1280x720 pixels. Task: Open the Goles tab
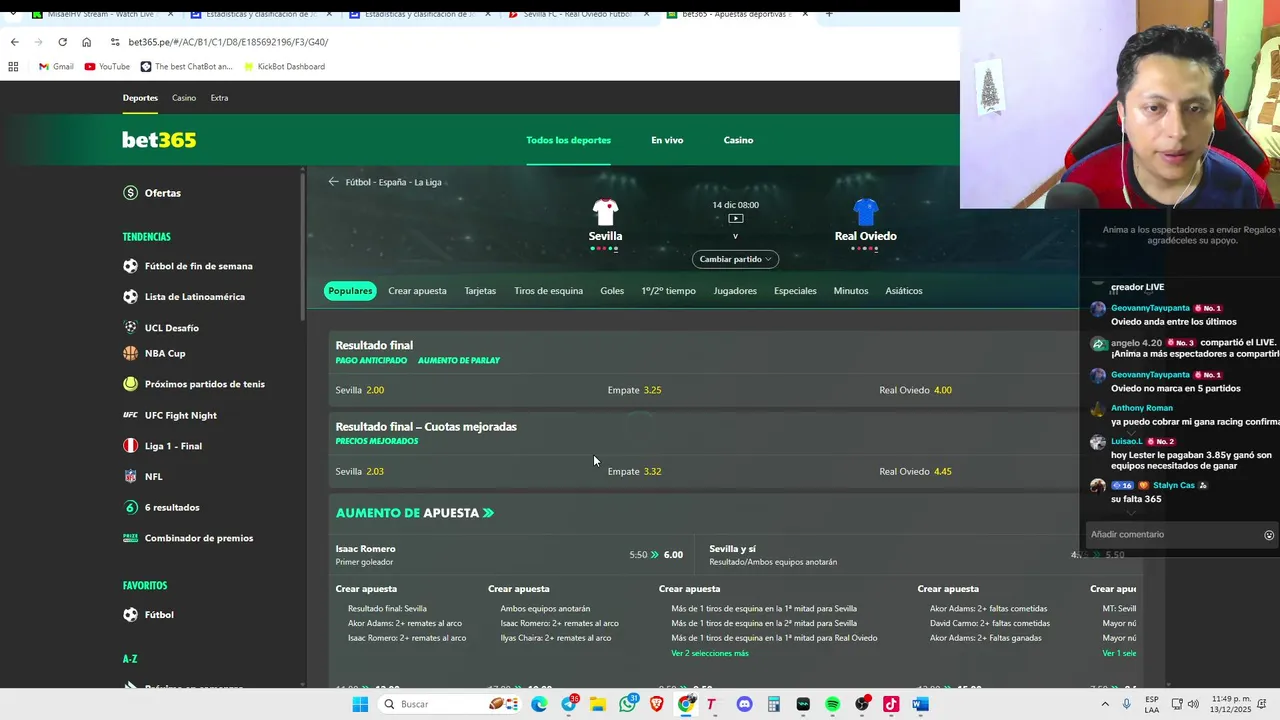click(612, 291)
